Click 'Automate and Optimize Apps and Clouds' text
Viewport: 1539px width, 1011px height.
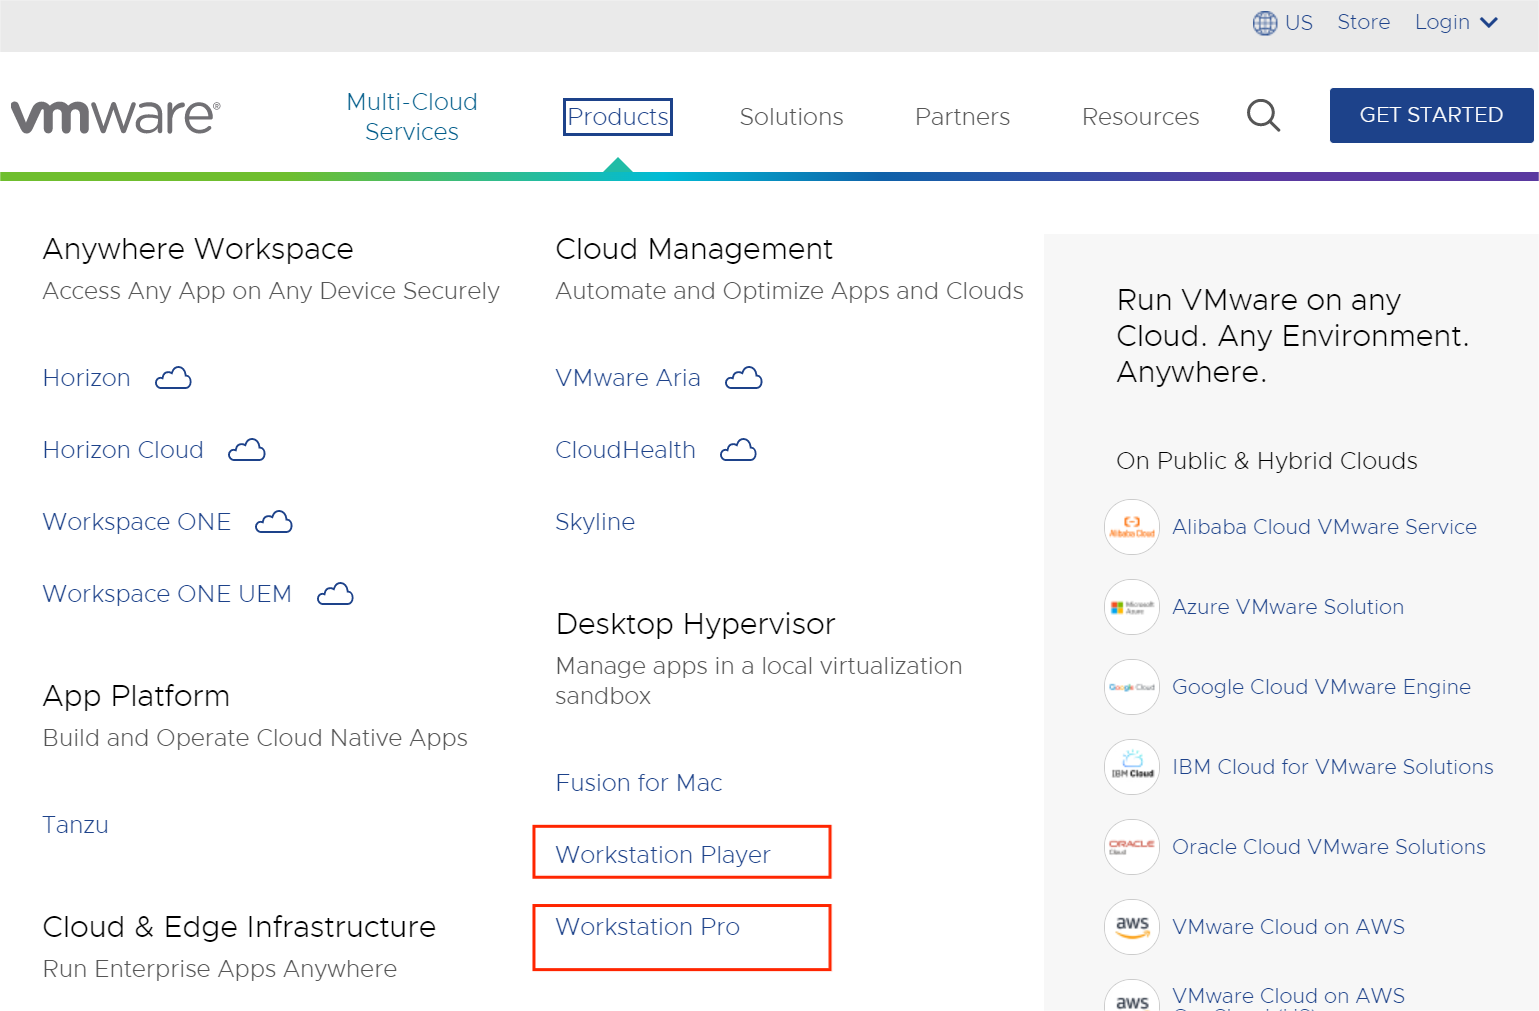click(789, 291)
